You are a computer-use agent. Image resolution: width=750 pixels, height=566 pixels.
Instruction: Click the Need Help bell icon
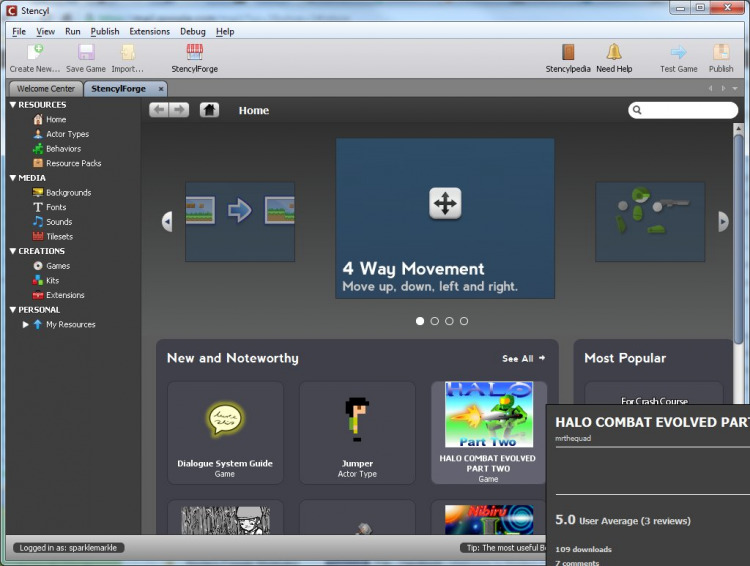[x=614, y=52]
